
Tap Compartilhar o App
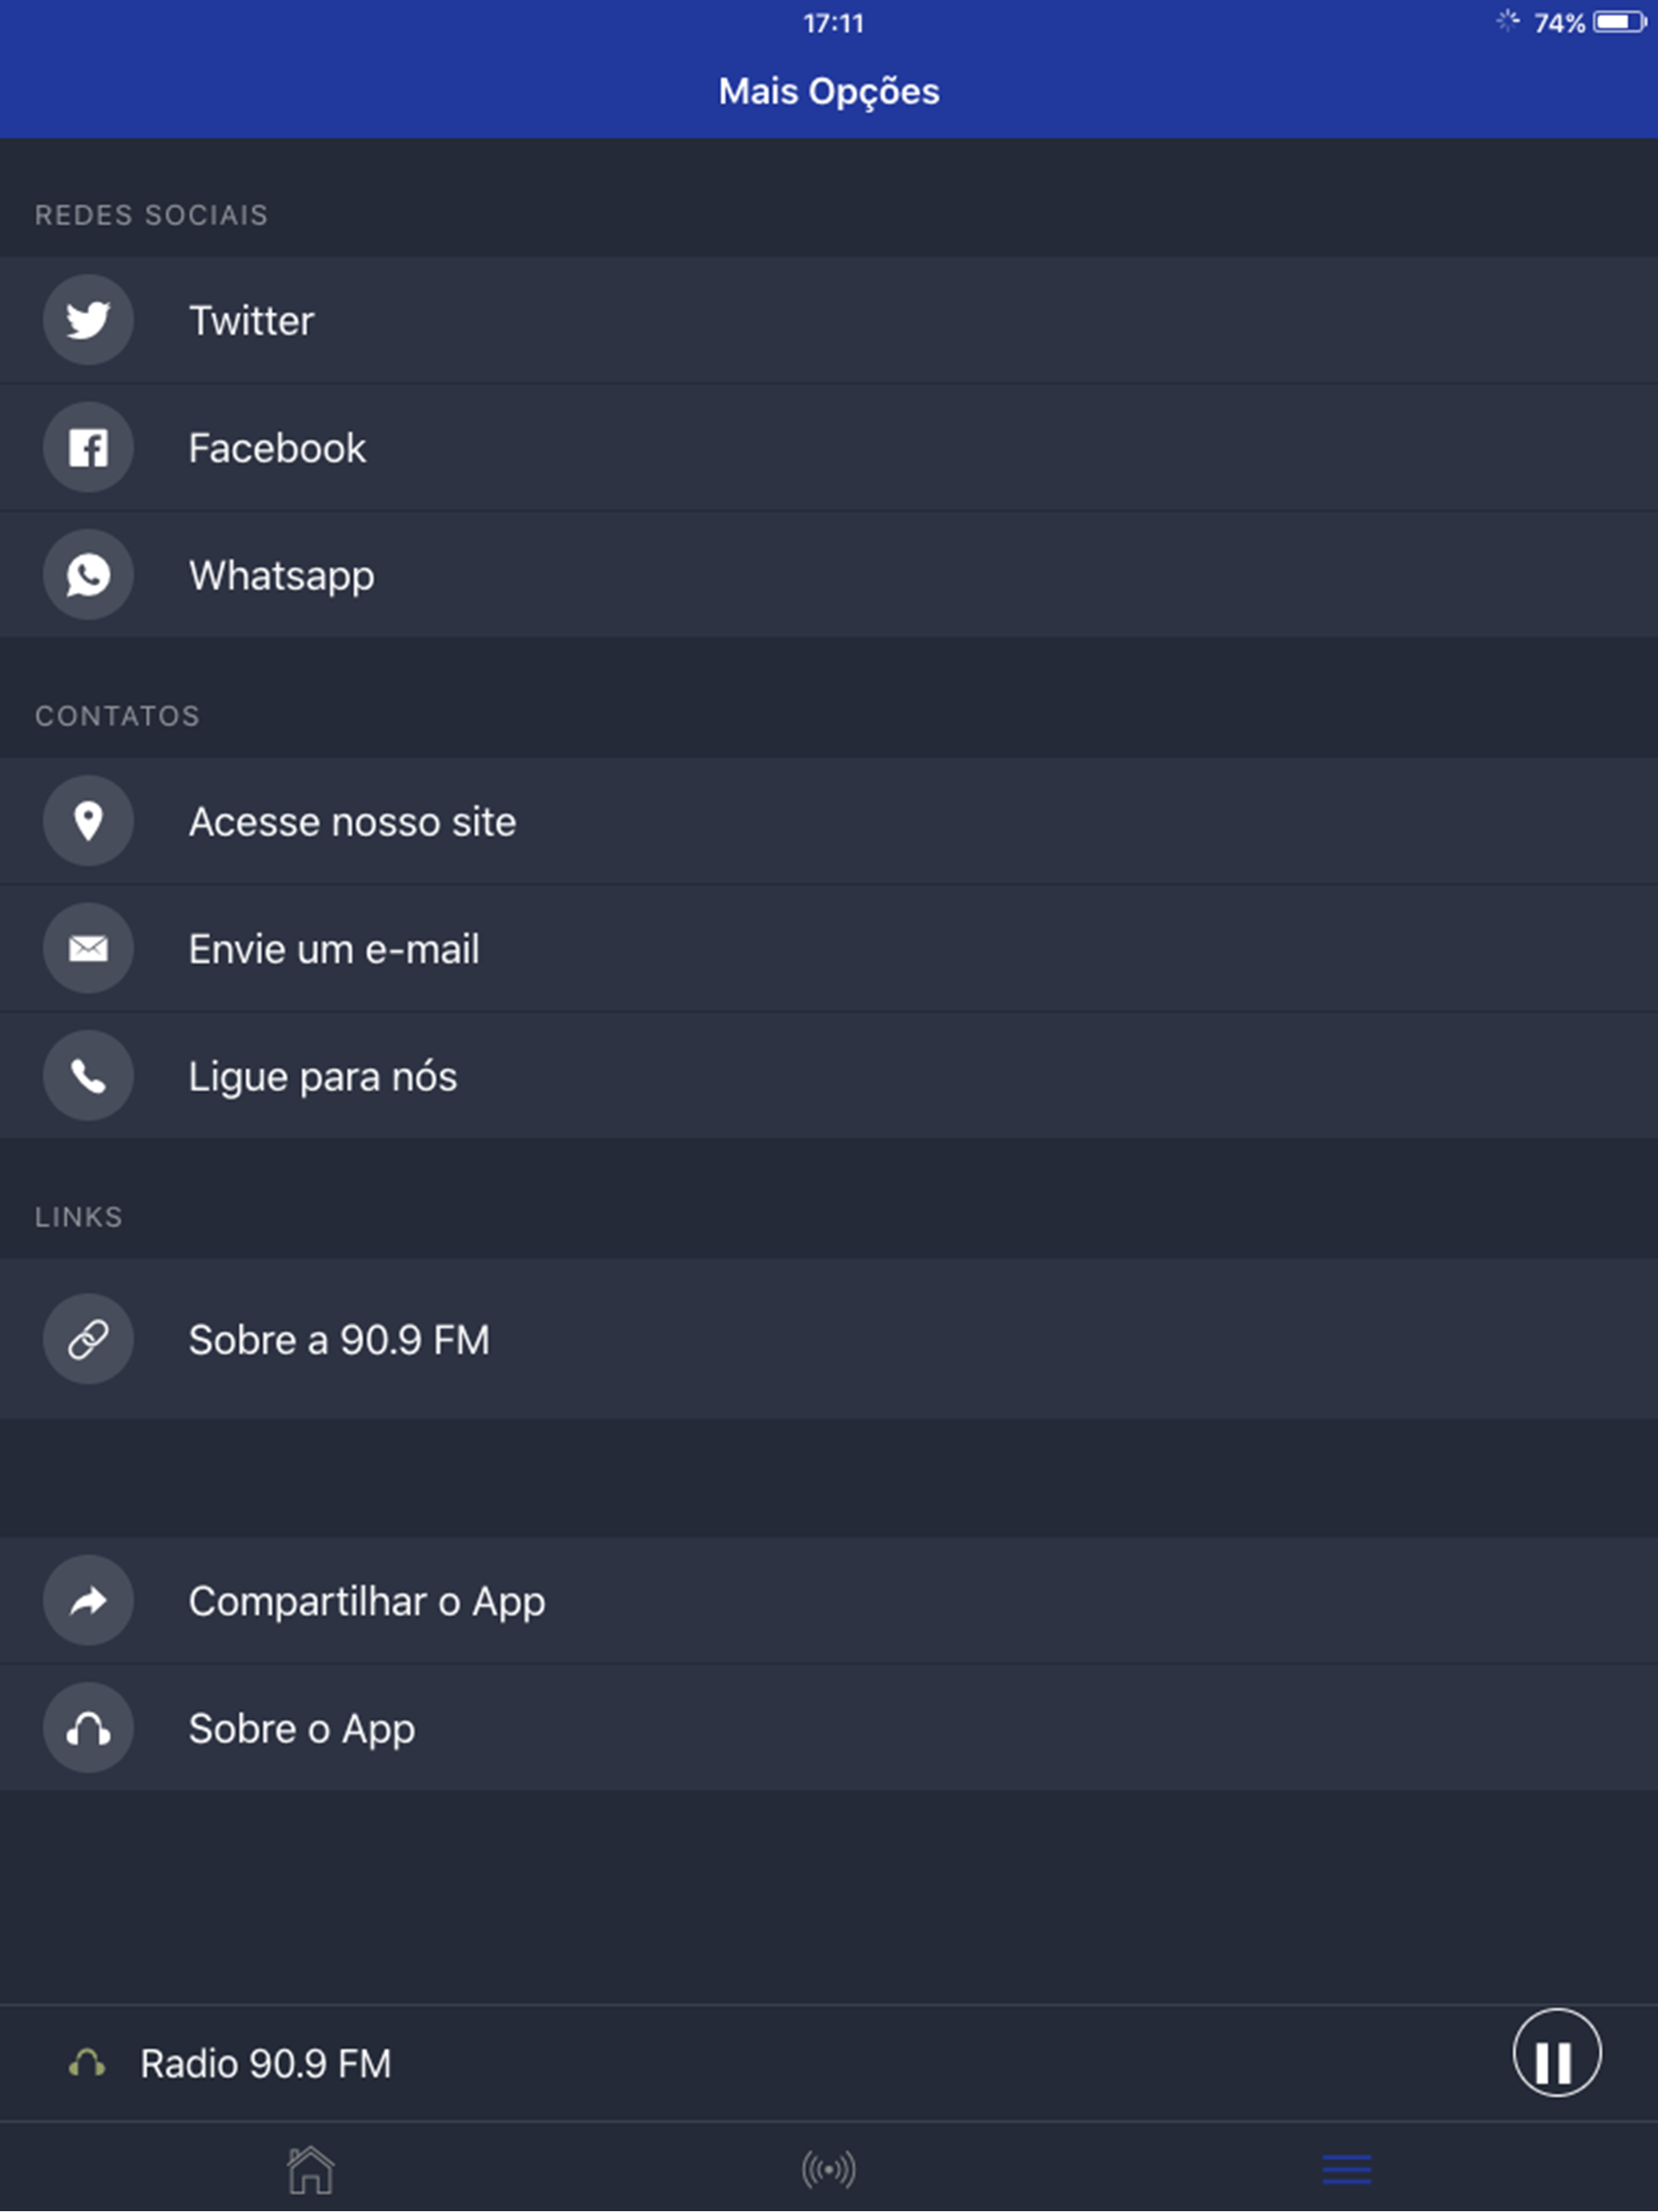point(829,1601)
